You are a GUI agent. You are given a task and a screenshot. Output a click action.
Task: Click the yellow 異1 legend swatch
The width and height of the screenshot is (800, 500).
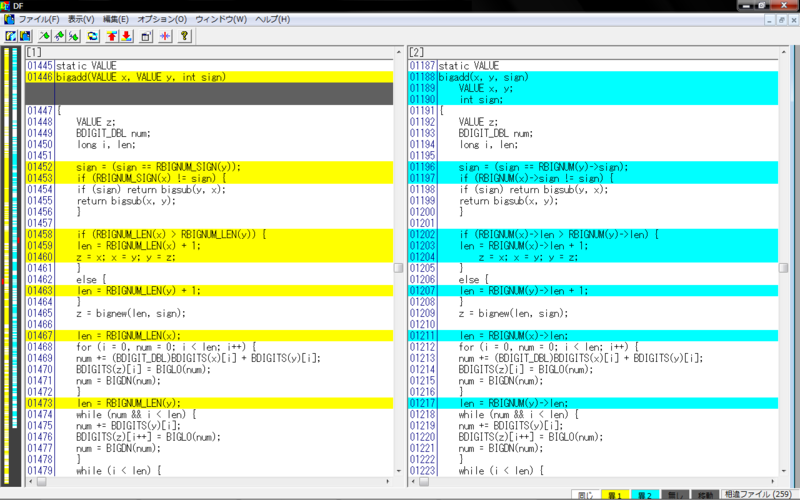[x=616, y=495]
